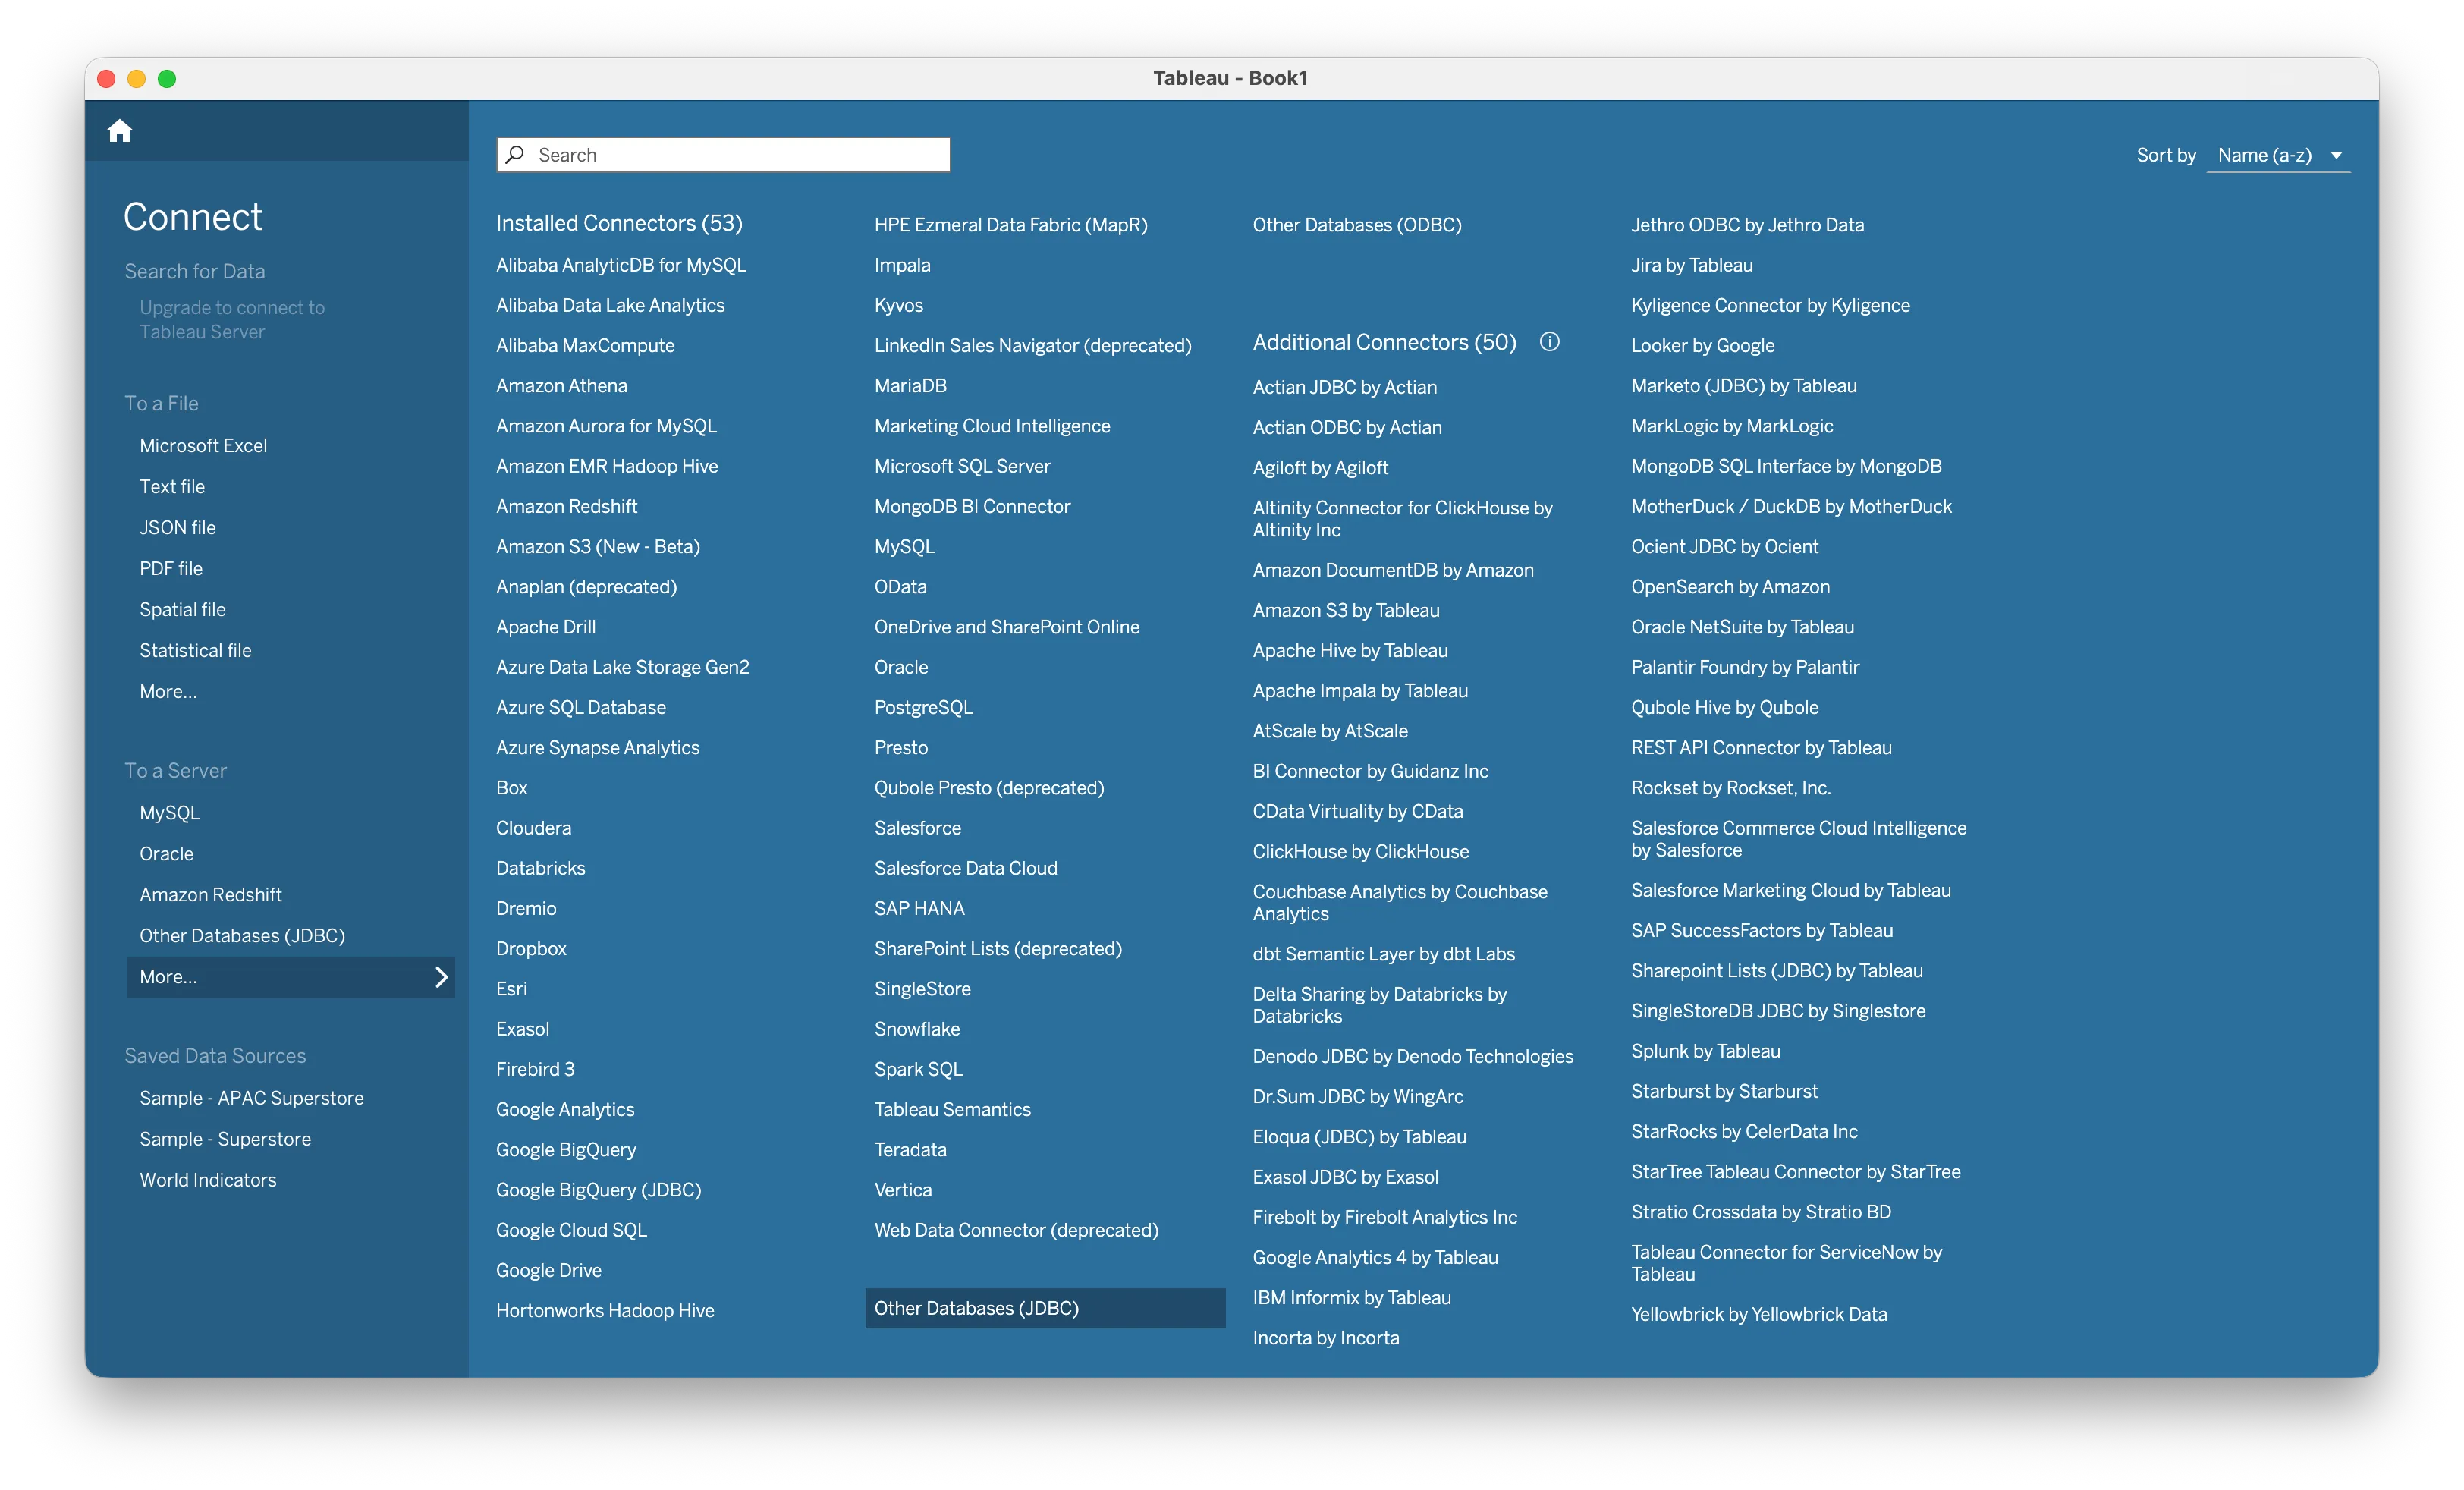Select Oracle in the left sidebar
Viewport: 2464px width, 1490px height.
pos(167,854)
